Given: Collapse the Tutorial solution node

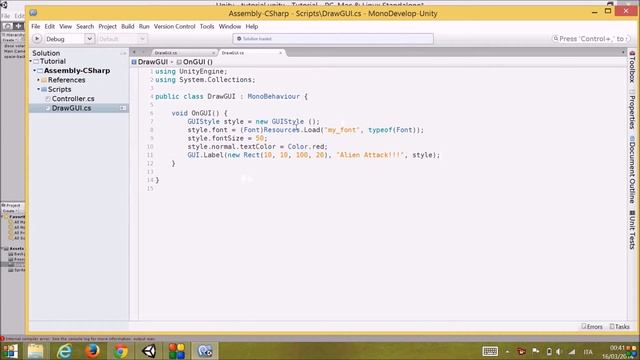Looking at the screenshot, I should click(31, 61).
